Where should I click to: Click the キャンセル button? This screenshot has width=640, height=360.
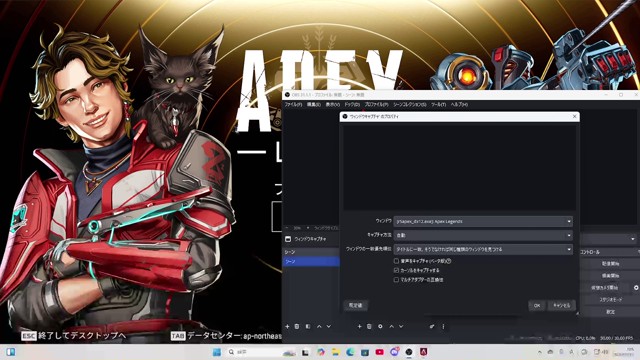[562, 305]
